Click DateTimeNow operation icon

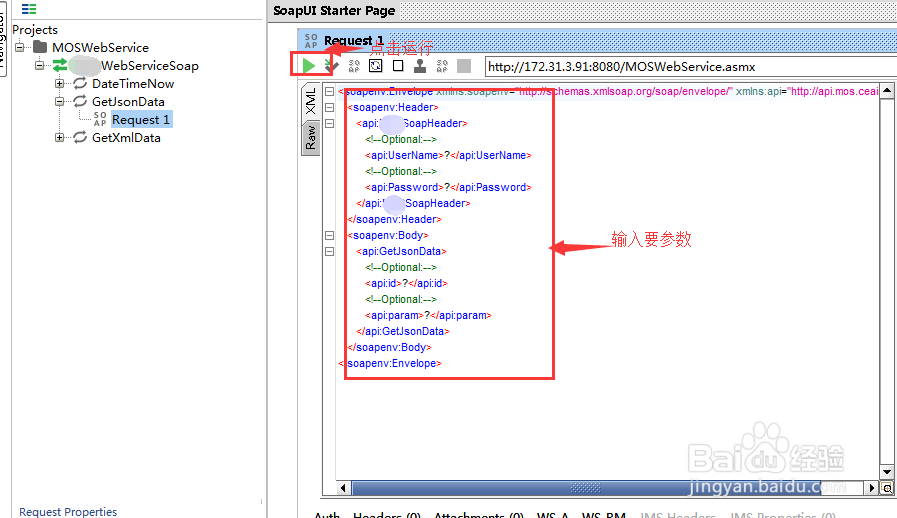(80, 84)
